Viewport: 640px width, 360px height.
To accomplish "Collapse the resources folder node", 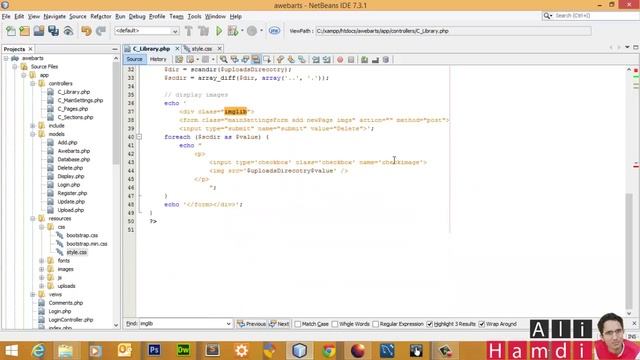I will [x=33, y=218].
